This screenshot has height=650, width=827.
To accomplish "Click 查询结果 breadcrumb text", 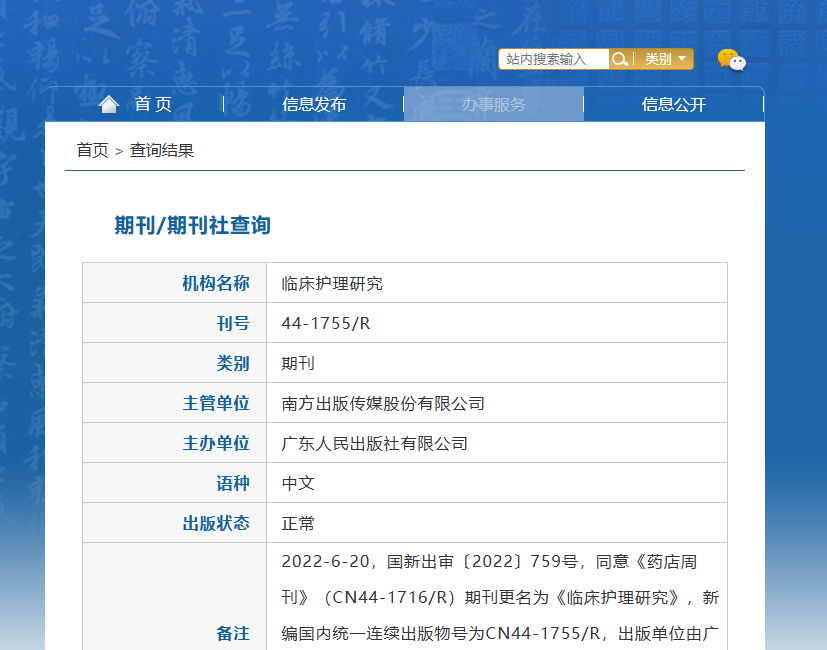I will click(162, 150).
